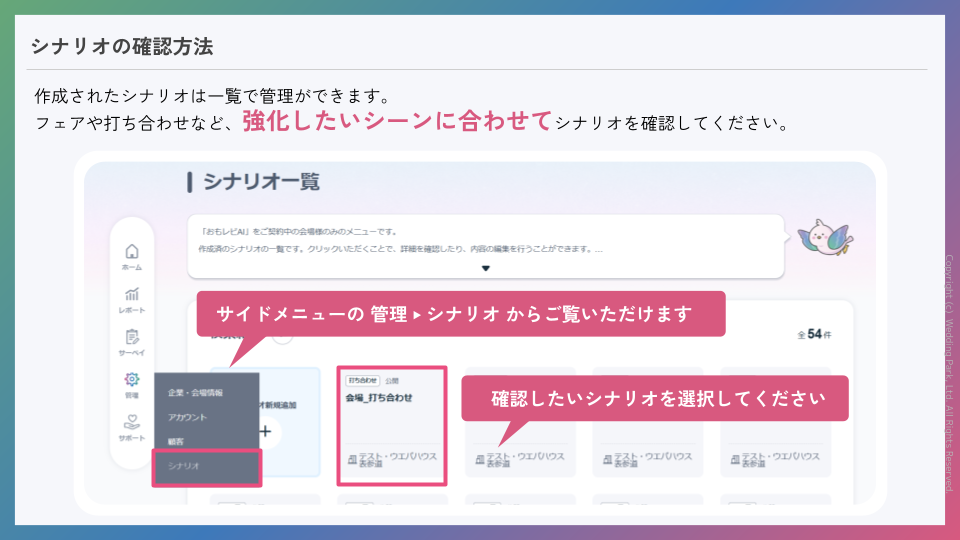The width and height of the screenshot is (960, 540).
Task: Click the 全54件 total count label
Action: [x=814, y=334]
